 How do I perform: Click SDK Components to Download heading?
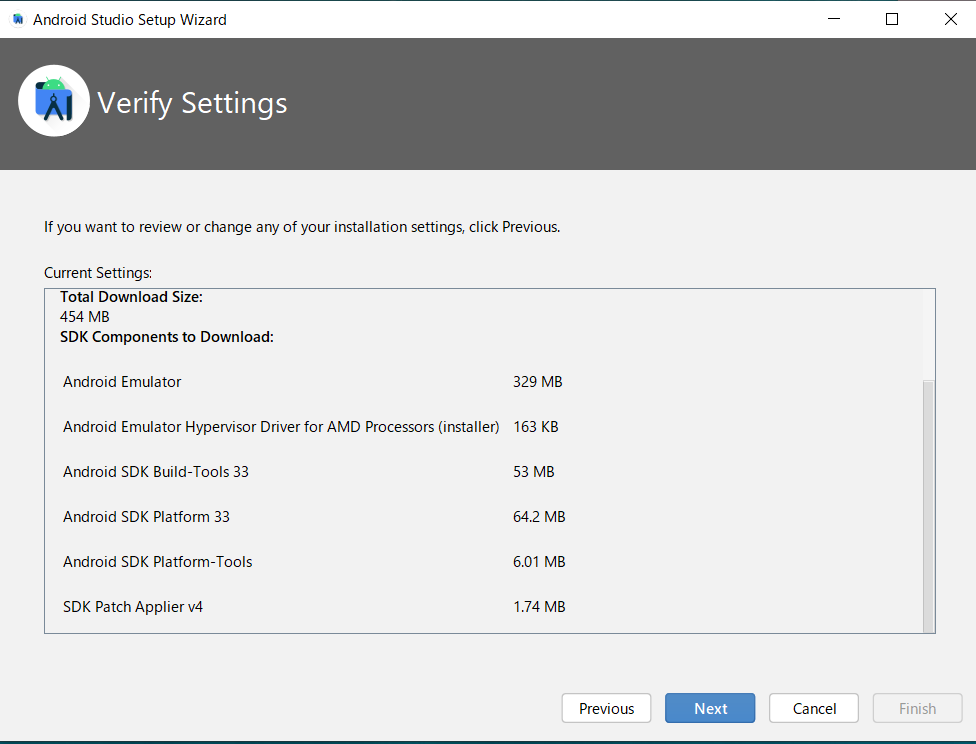[167, 337]
